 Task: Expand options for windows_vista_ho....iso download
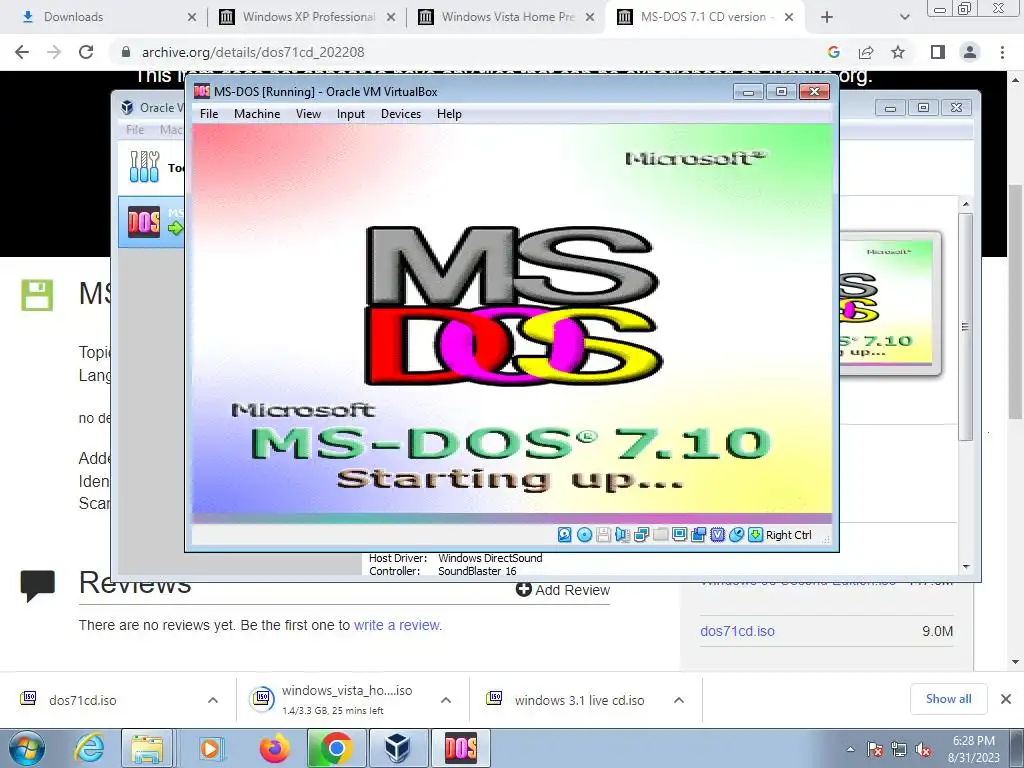[446, 700]
